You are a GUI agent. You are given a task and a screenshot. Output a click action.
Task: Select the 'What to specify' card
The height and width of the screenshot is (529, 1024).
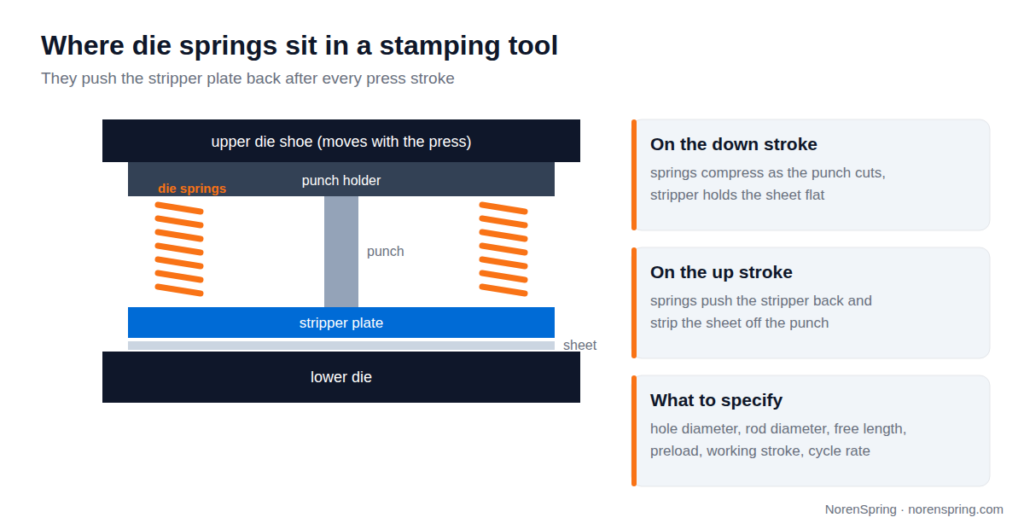click(810, 431)
